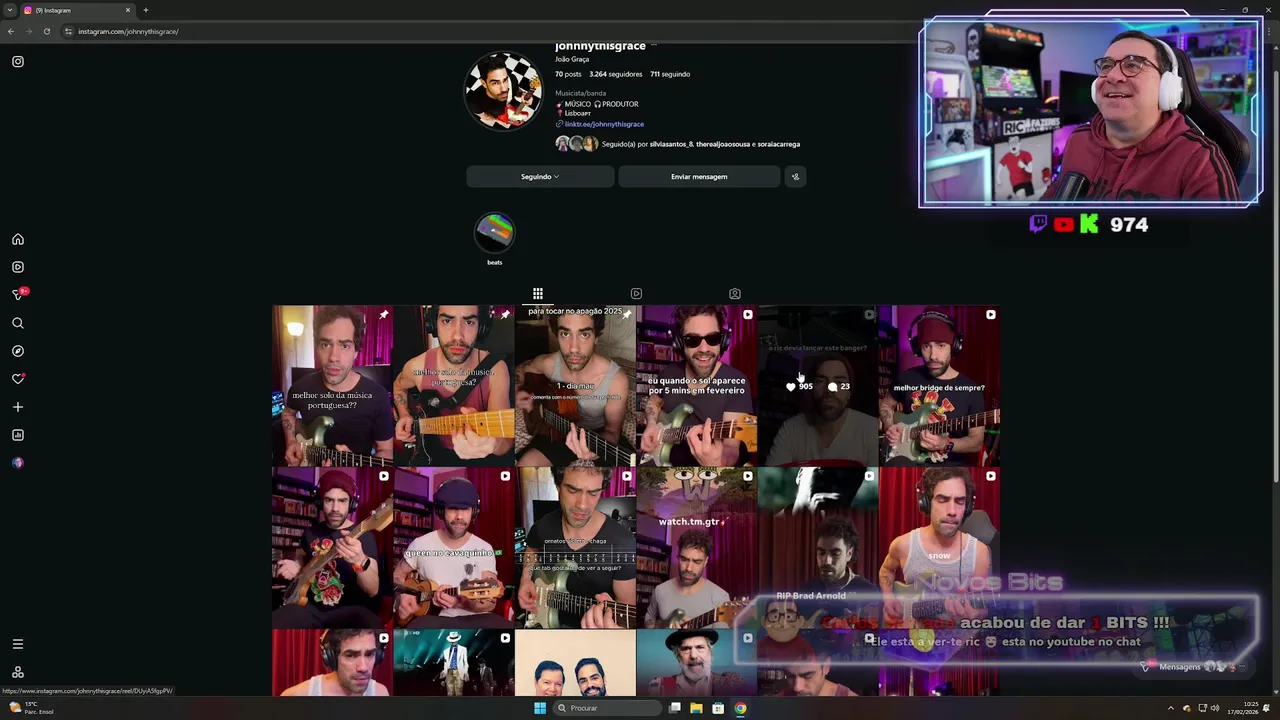Click the site information icon in address bar
This screenshot has width=1280, height=720.
(x=68, y=31)
